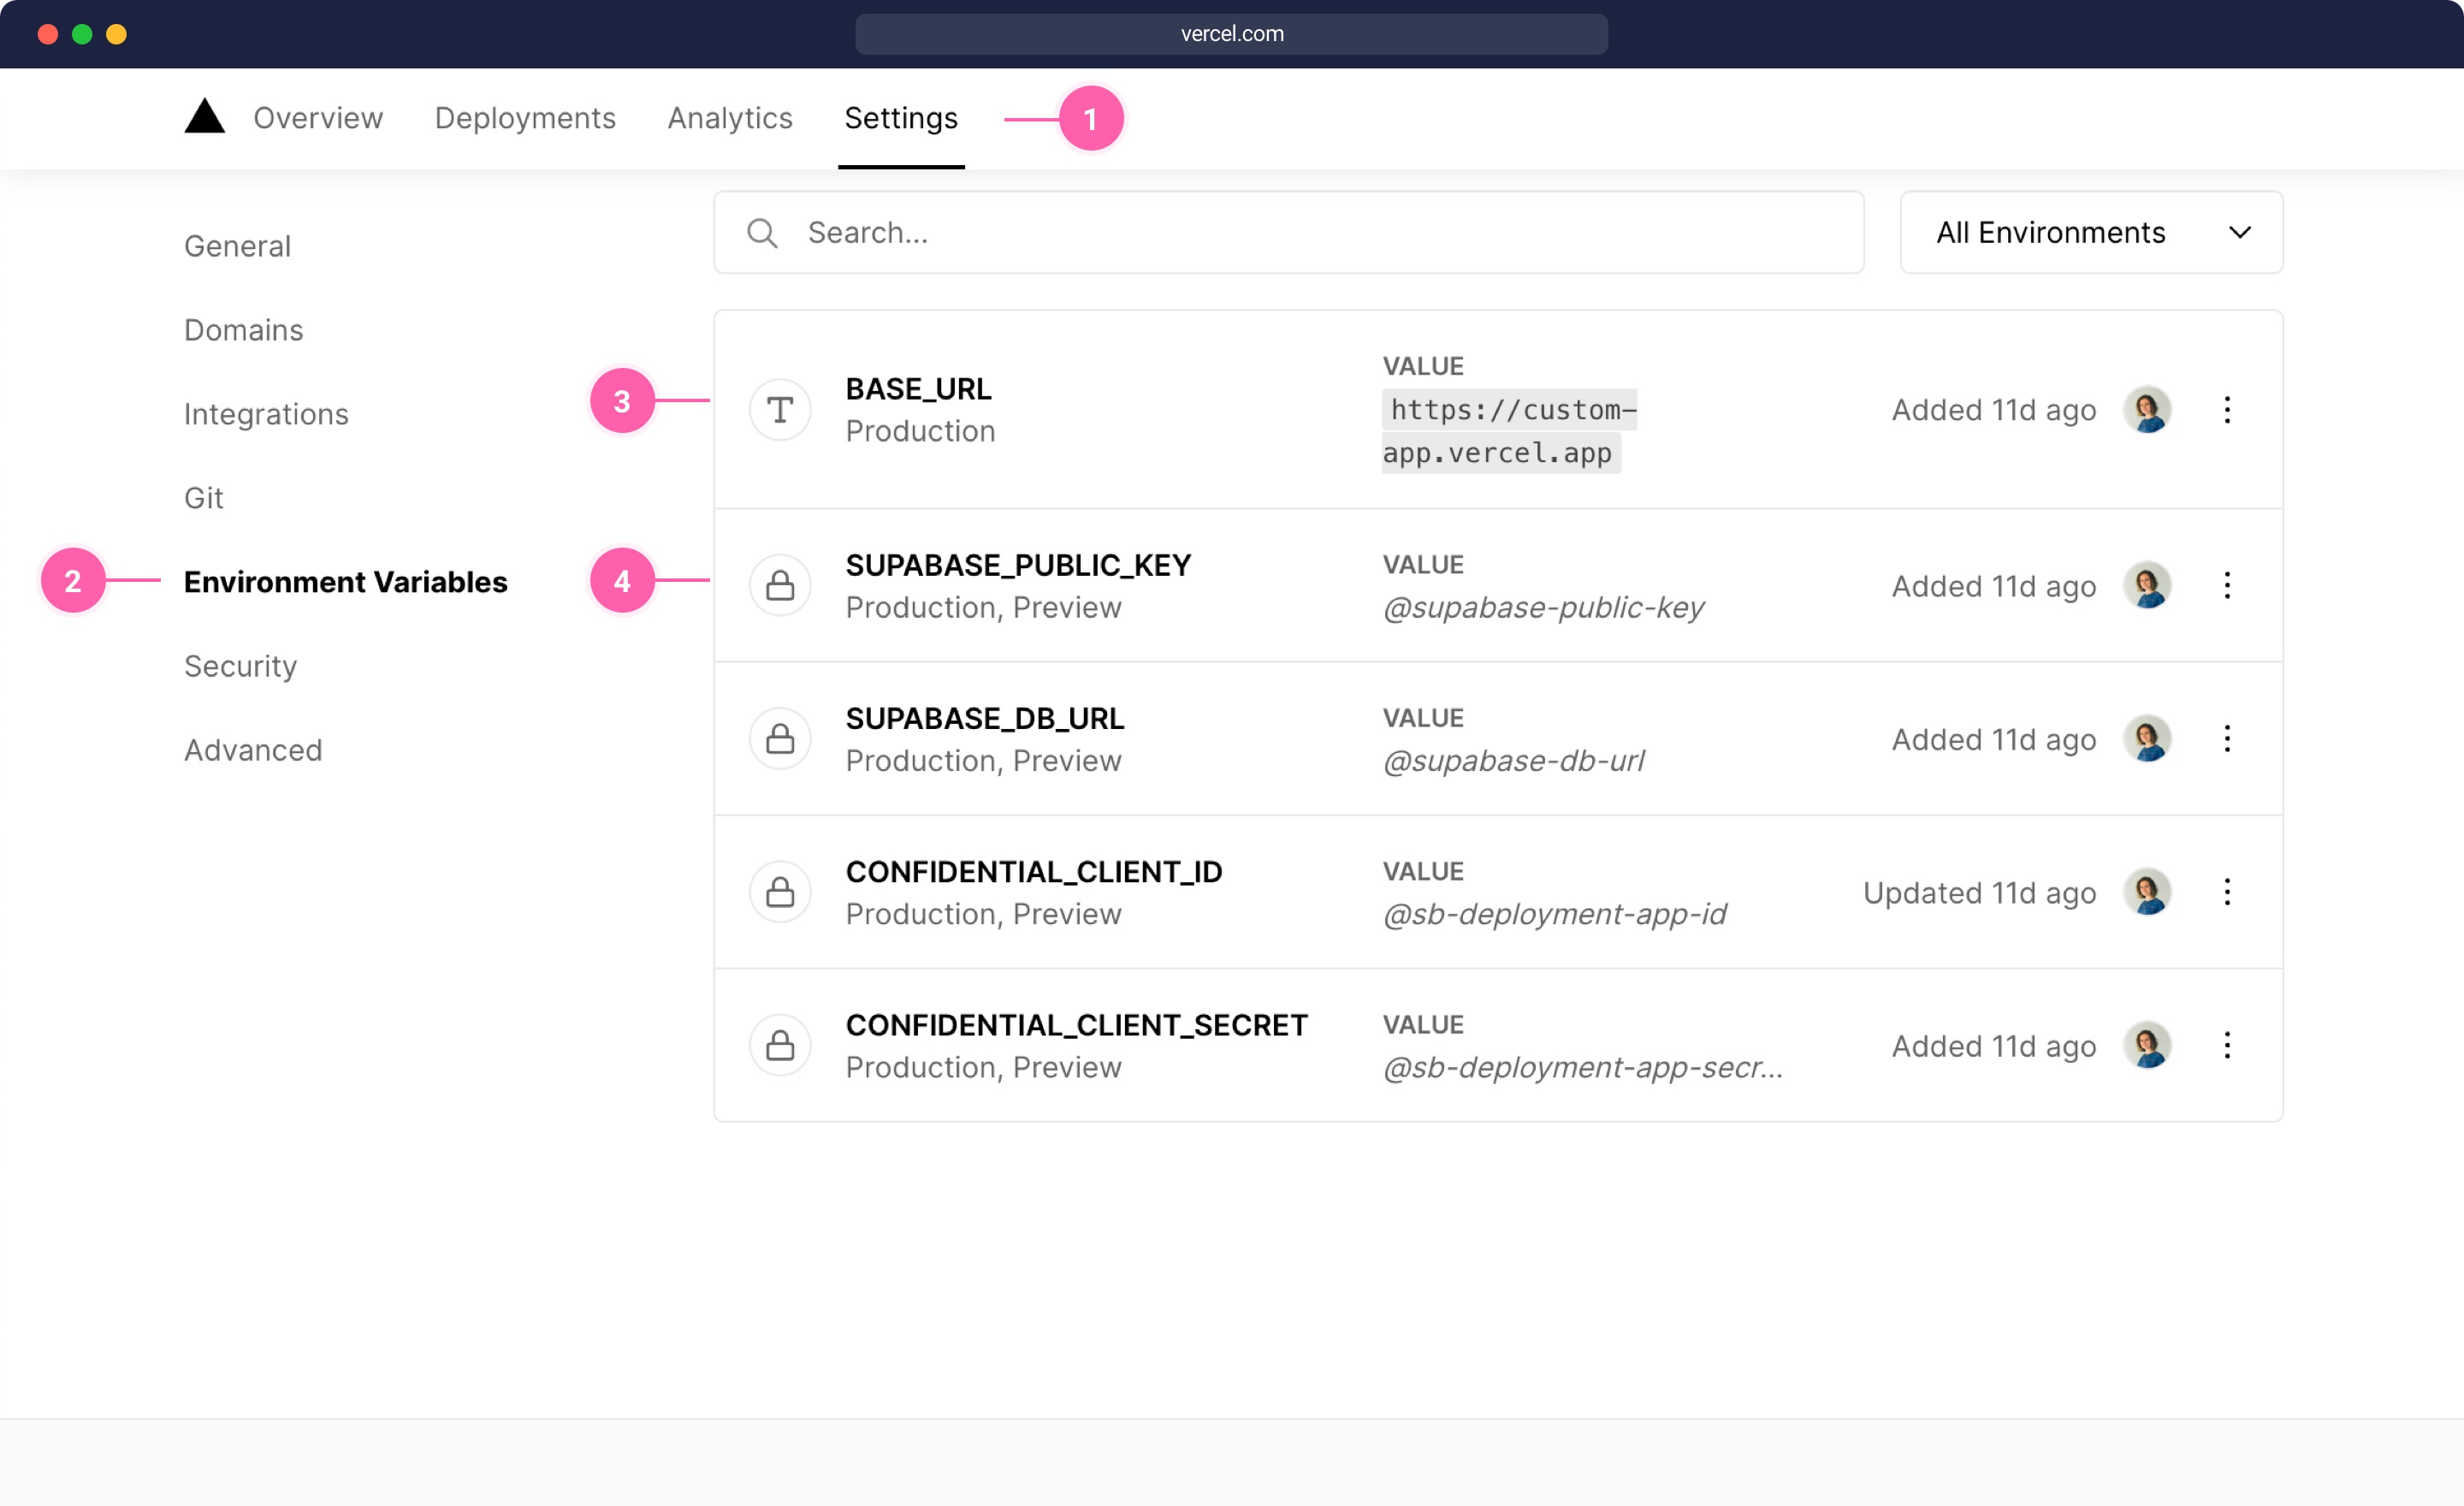
Task: Click the vercel.com address bar
Action: (x=1231, y=34)
